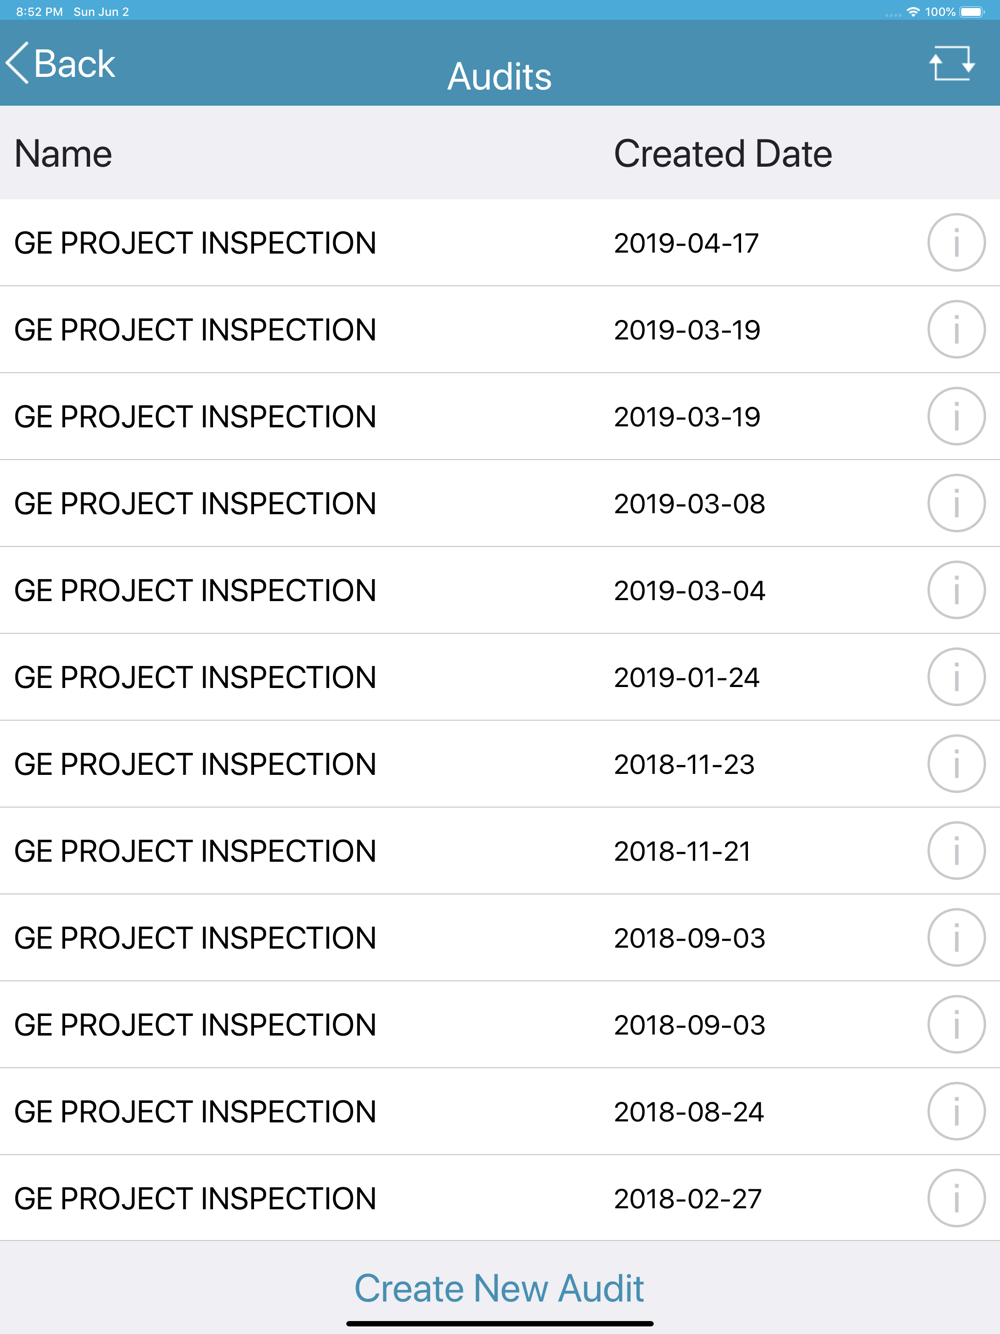Select the audit dated 2019-03-08
The height and width of the screenshot is (1334, 1000).
tap(500, 503)
